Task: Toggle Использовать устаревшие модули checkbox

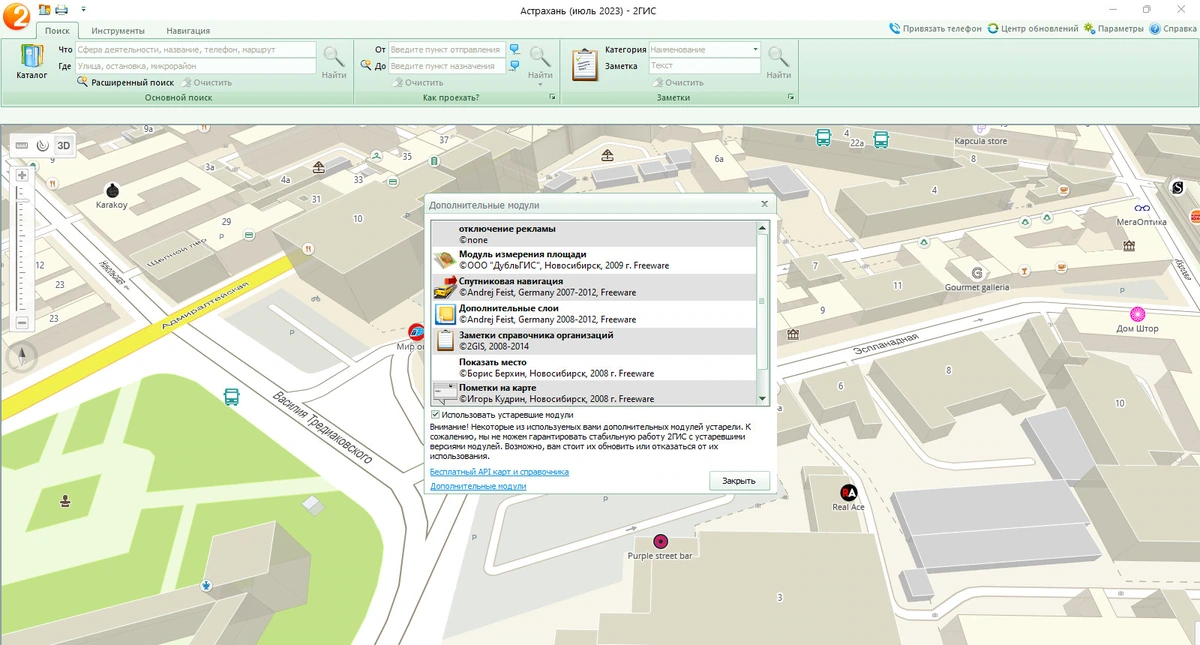Action: click(x=435, y=414)
